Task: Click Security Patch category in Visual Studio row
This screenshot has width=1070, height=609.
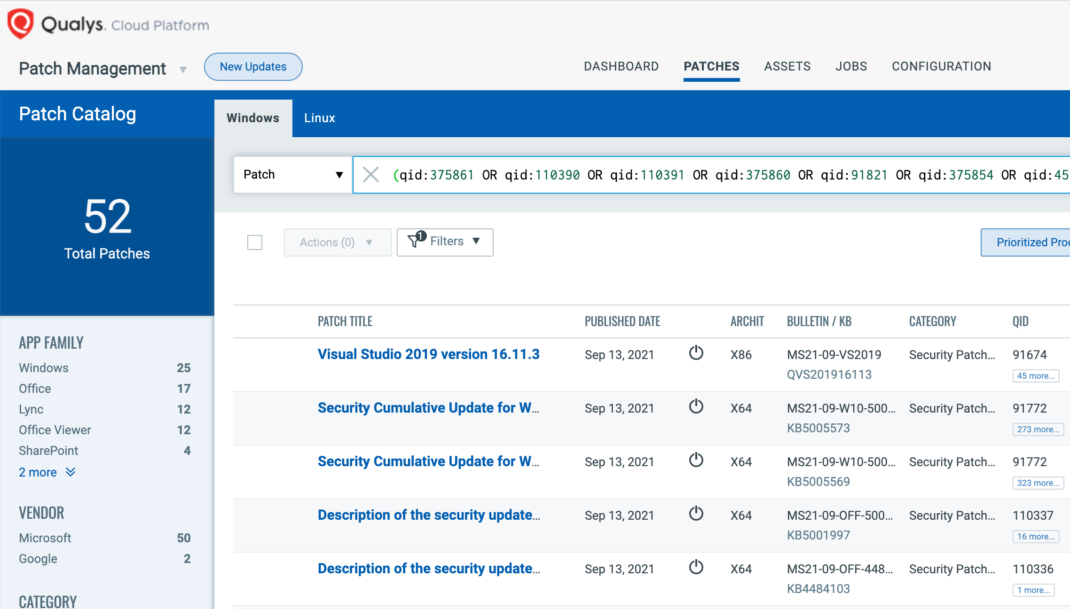Action: point(952,355)
